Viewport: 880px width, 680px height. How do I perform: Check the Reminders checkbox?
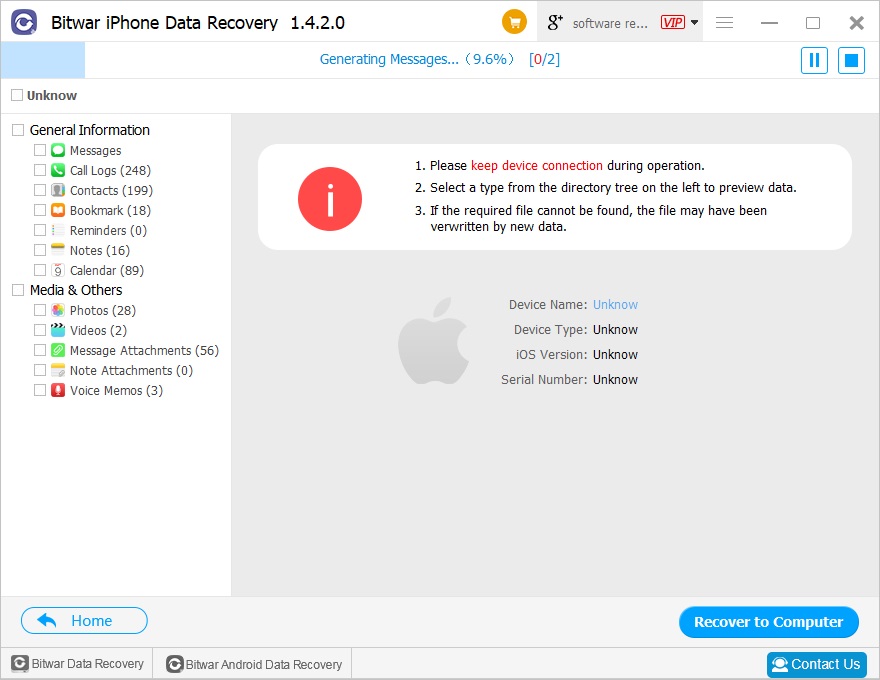click(40, 230)
